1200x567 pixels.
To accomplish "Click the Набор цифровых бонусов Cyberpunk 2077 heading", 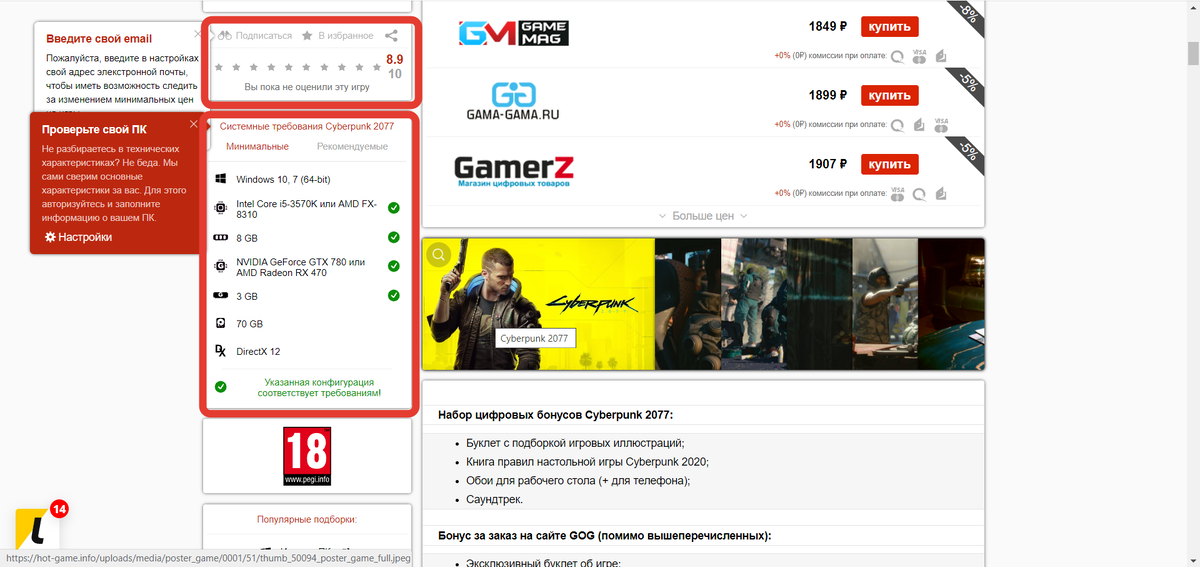I will coord(555,414).
